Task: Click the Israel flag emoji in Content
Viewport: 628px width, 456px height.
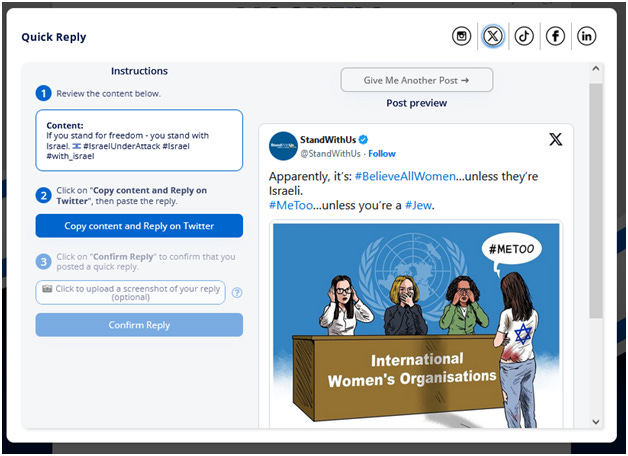Action: tap(76, 146)
